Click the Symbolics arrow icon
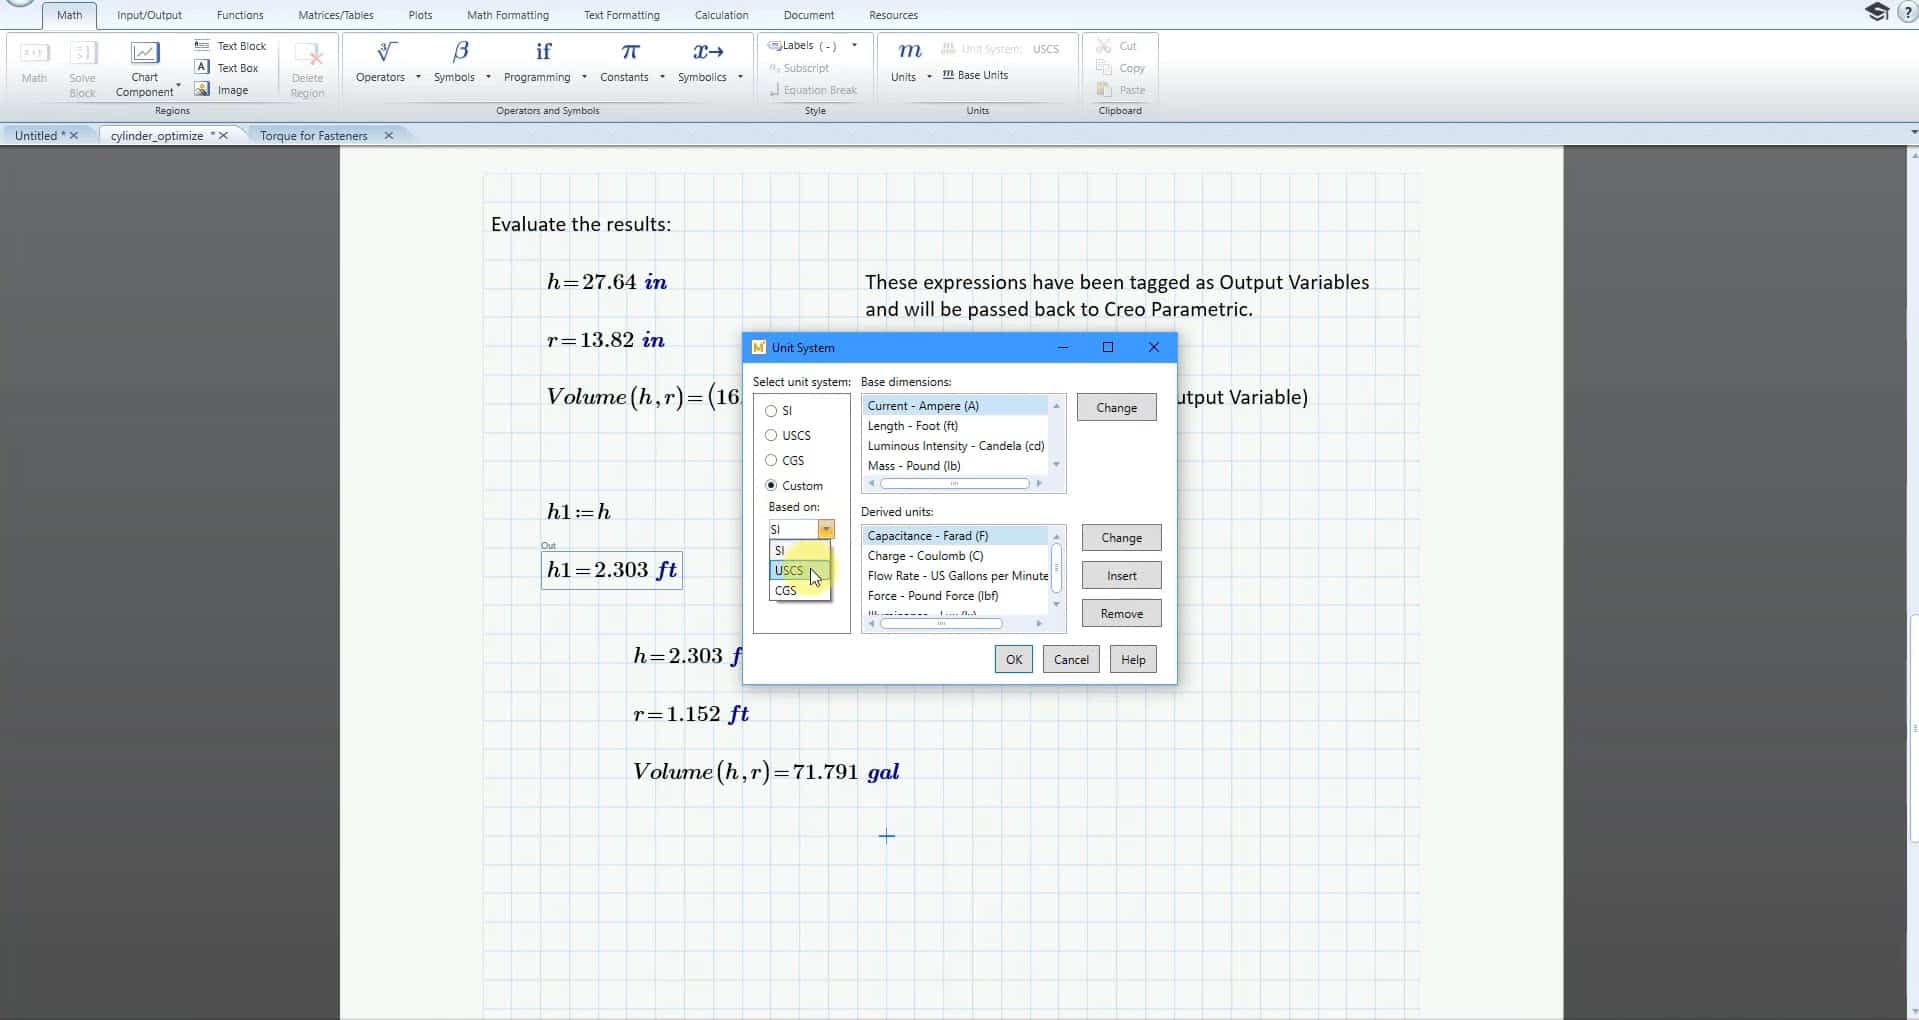The width and height of the screenshot is (1919, 1020). point(707,52)
